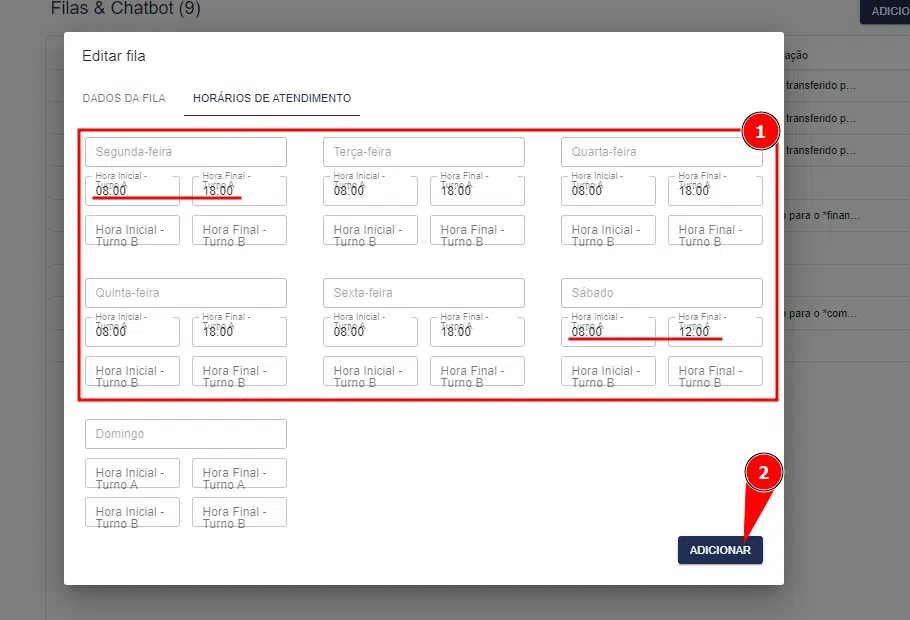Focus Domingo Hora Inicial Turno A

click(x=132, y=473)
